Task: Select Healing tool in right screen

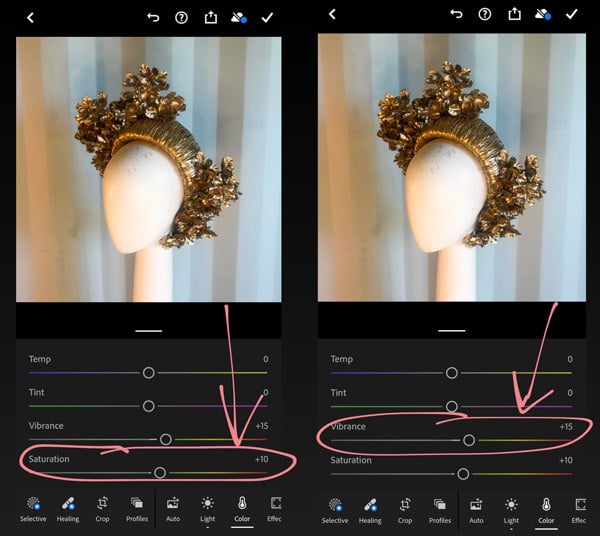Action: pos(370,511)
